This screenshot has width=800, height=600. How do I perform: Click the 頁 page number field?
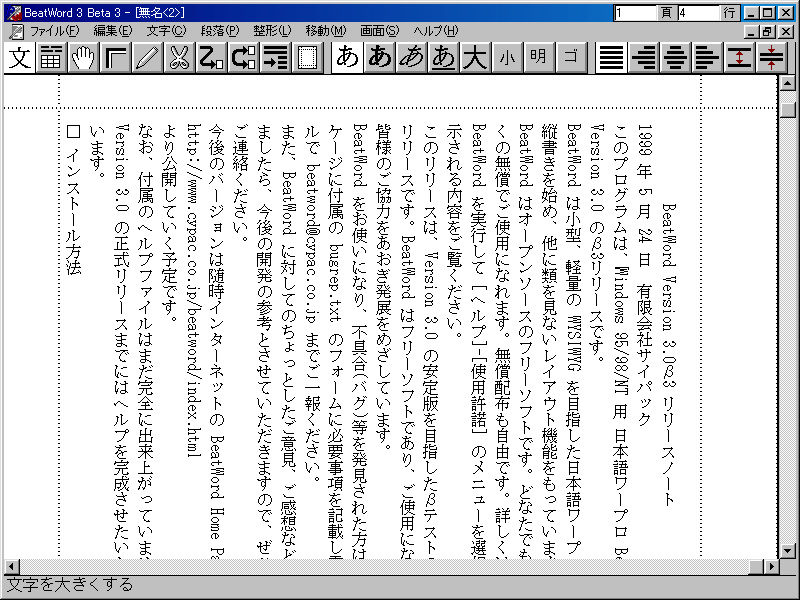(x=635, y=13)
